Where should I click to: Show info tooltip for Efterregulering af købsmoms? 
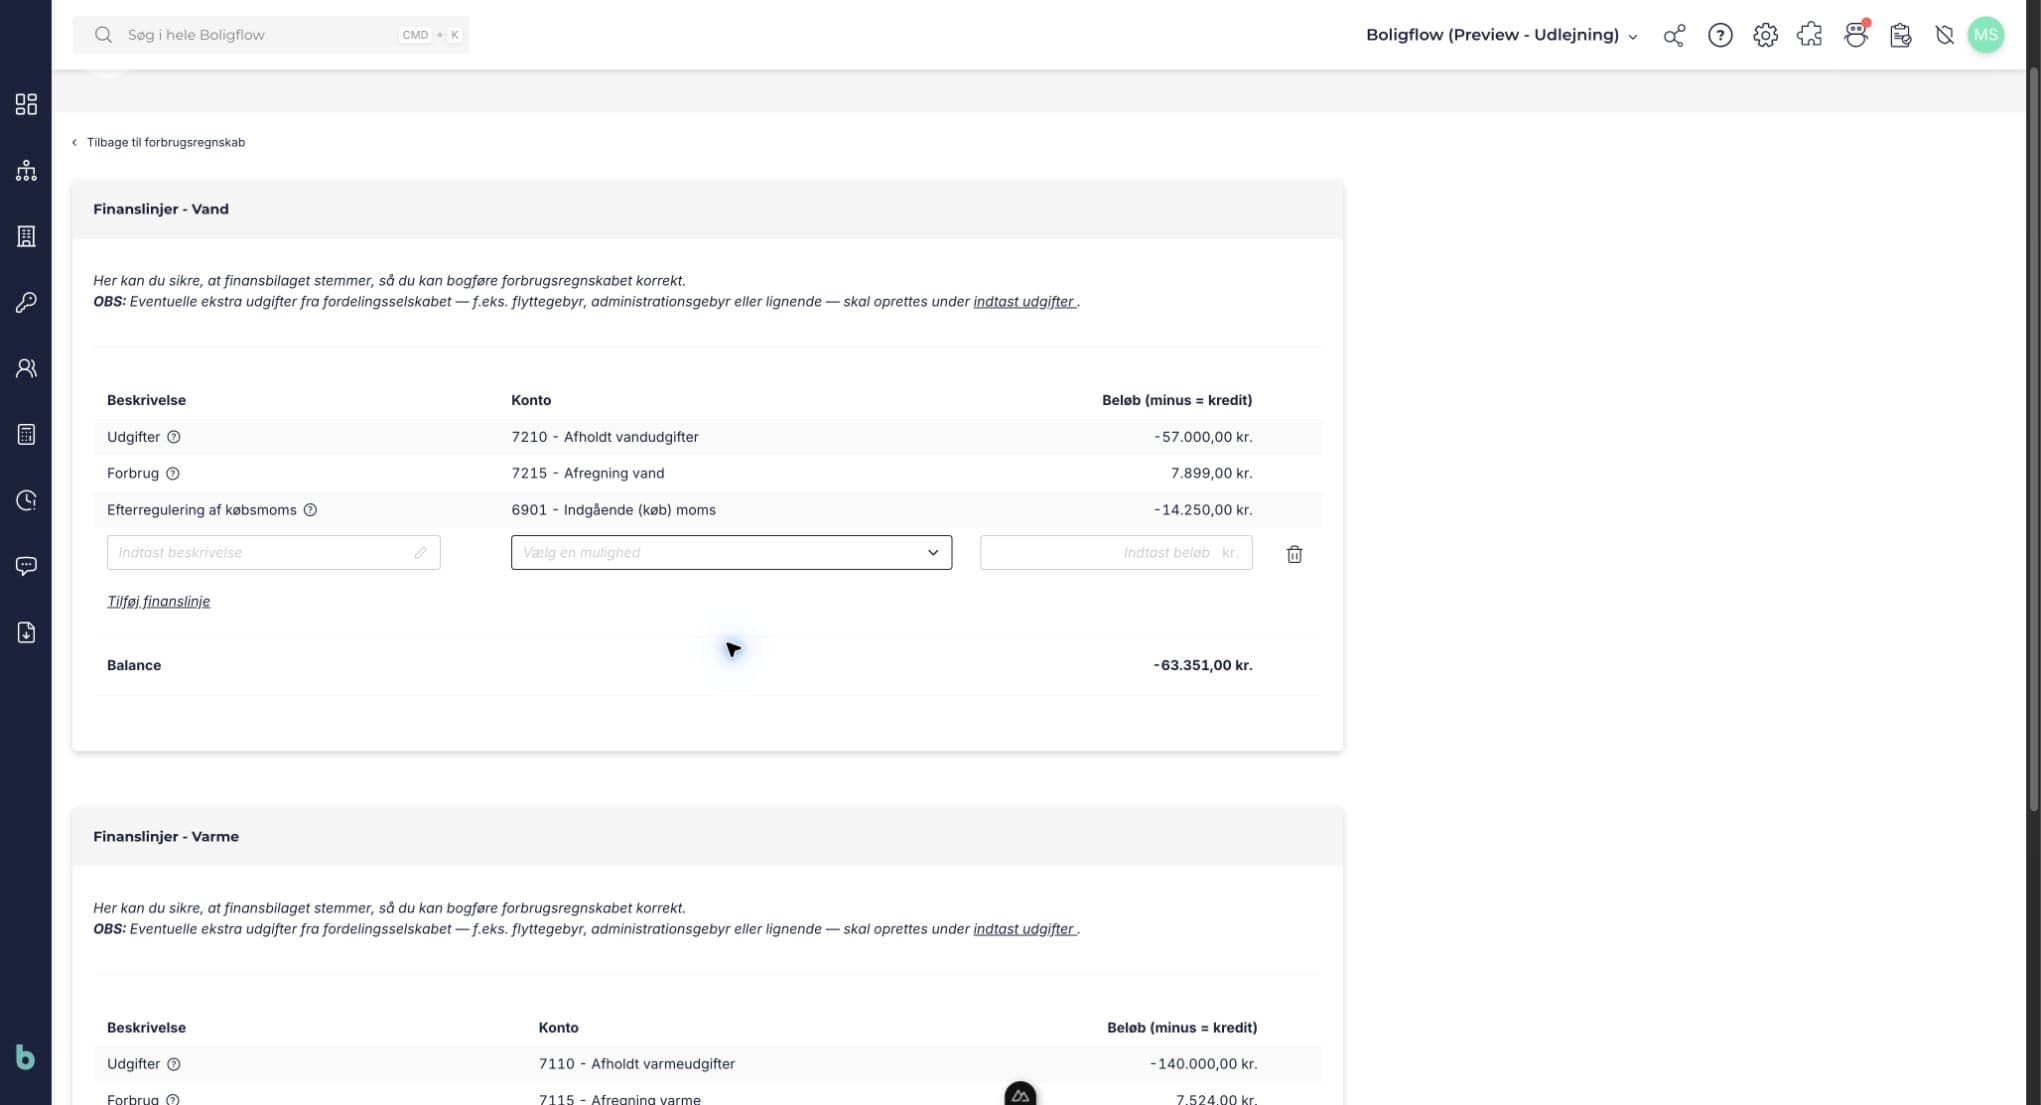coord(310,510)
